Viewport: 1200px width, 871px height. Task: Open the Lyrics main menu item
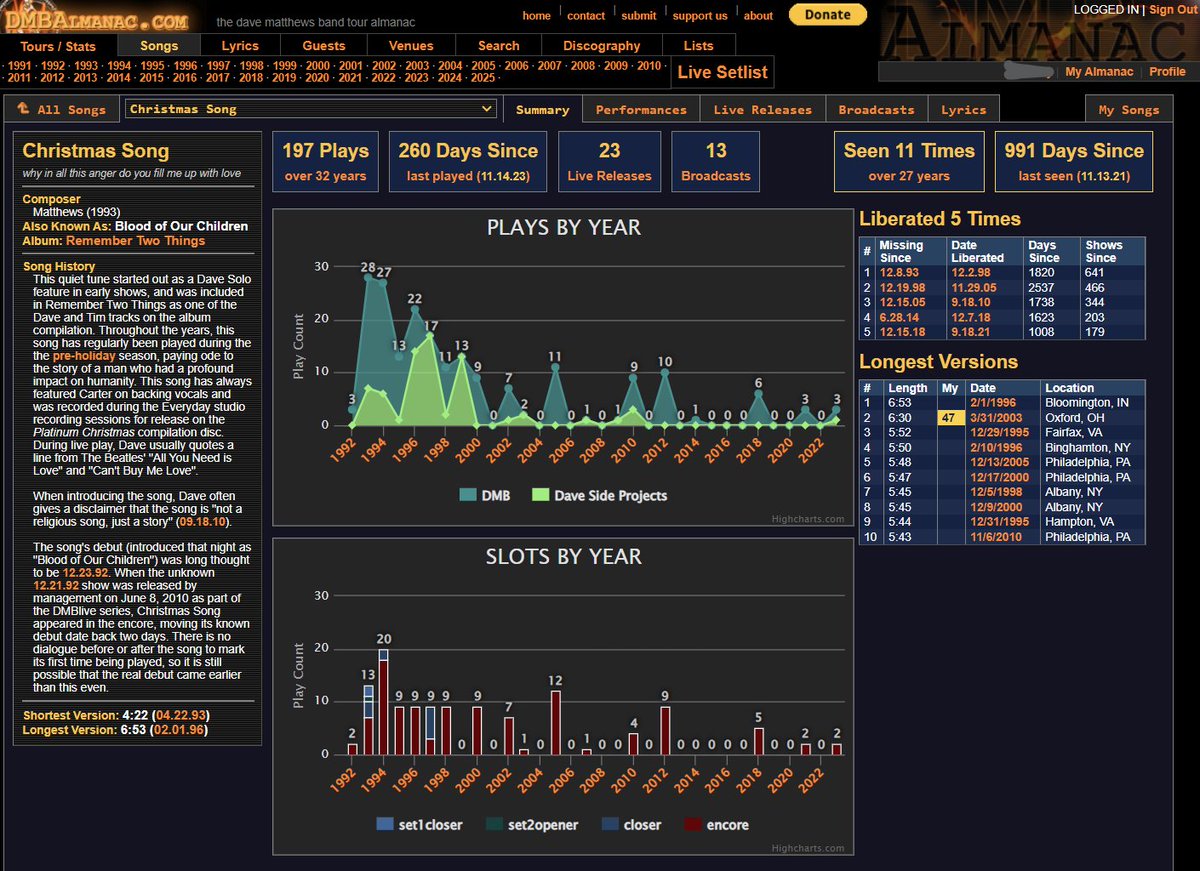(x=240, y=46)
